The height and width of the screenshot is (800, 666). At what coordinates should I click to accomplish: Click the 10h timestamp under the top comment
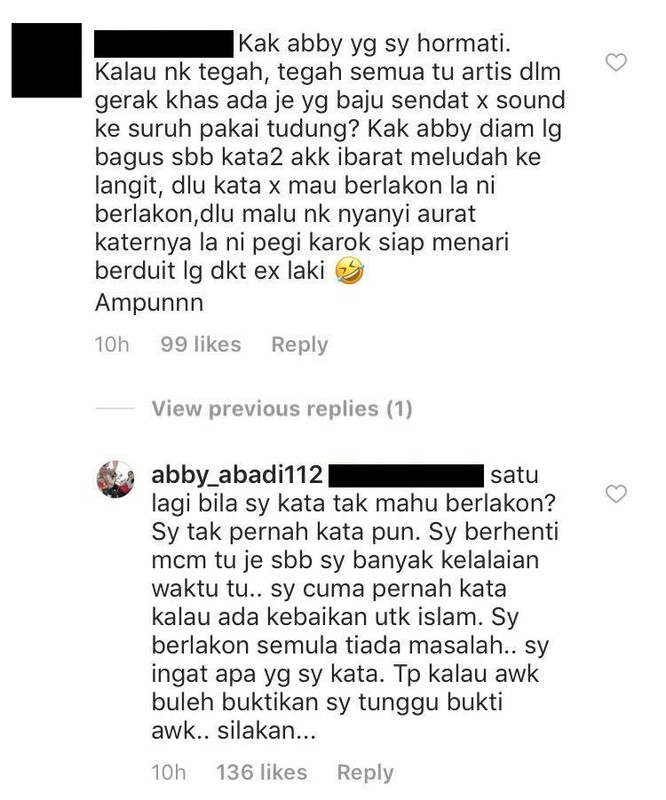pyautogui.click(x=112, y=344)
